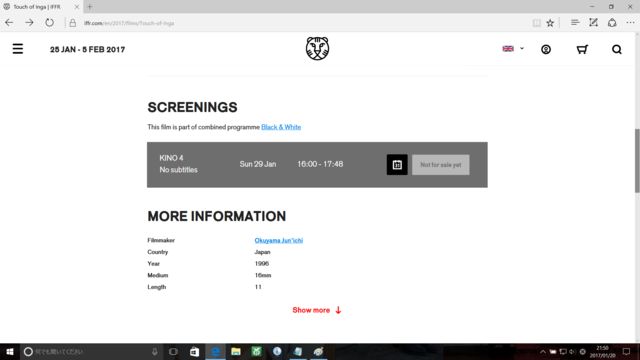Open filmmaker Okuyama Jun'ichi link
The image size is (640, 360).
[279, 240]
